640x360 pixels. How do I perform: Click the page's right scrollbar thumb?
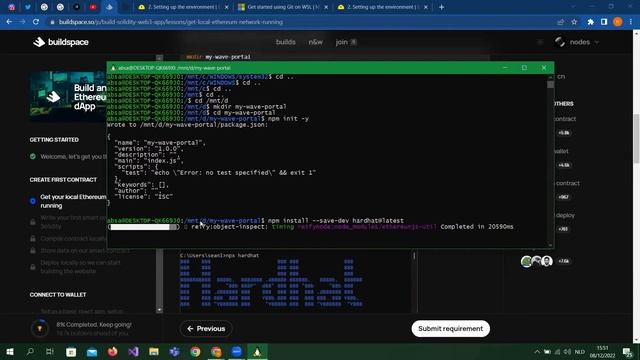tap(636, 139)
